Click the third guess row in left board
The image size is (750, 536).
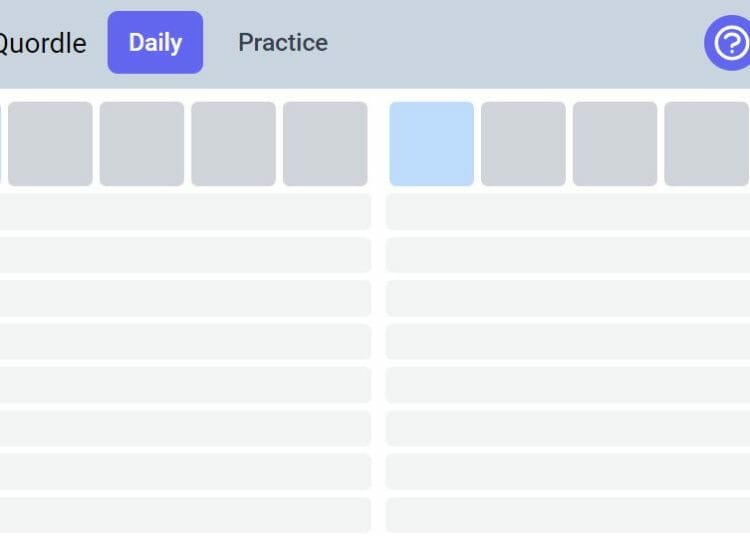[186, 255]
